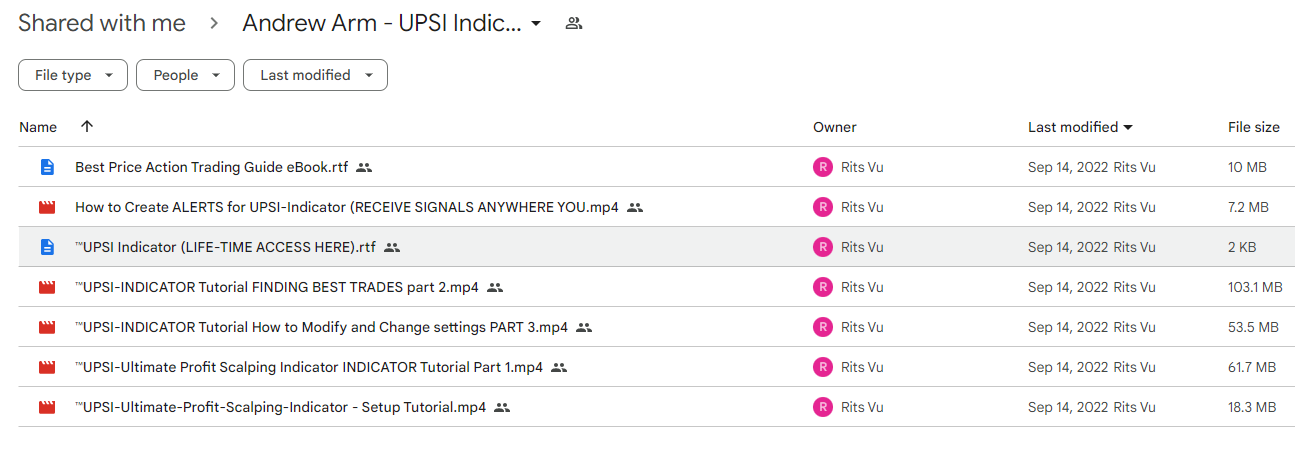Click the modified date in the eBook.rtf row

pos(1068,167)
